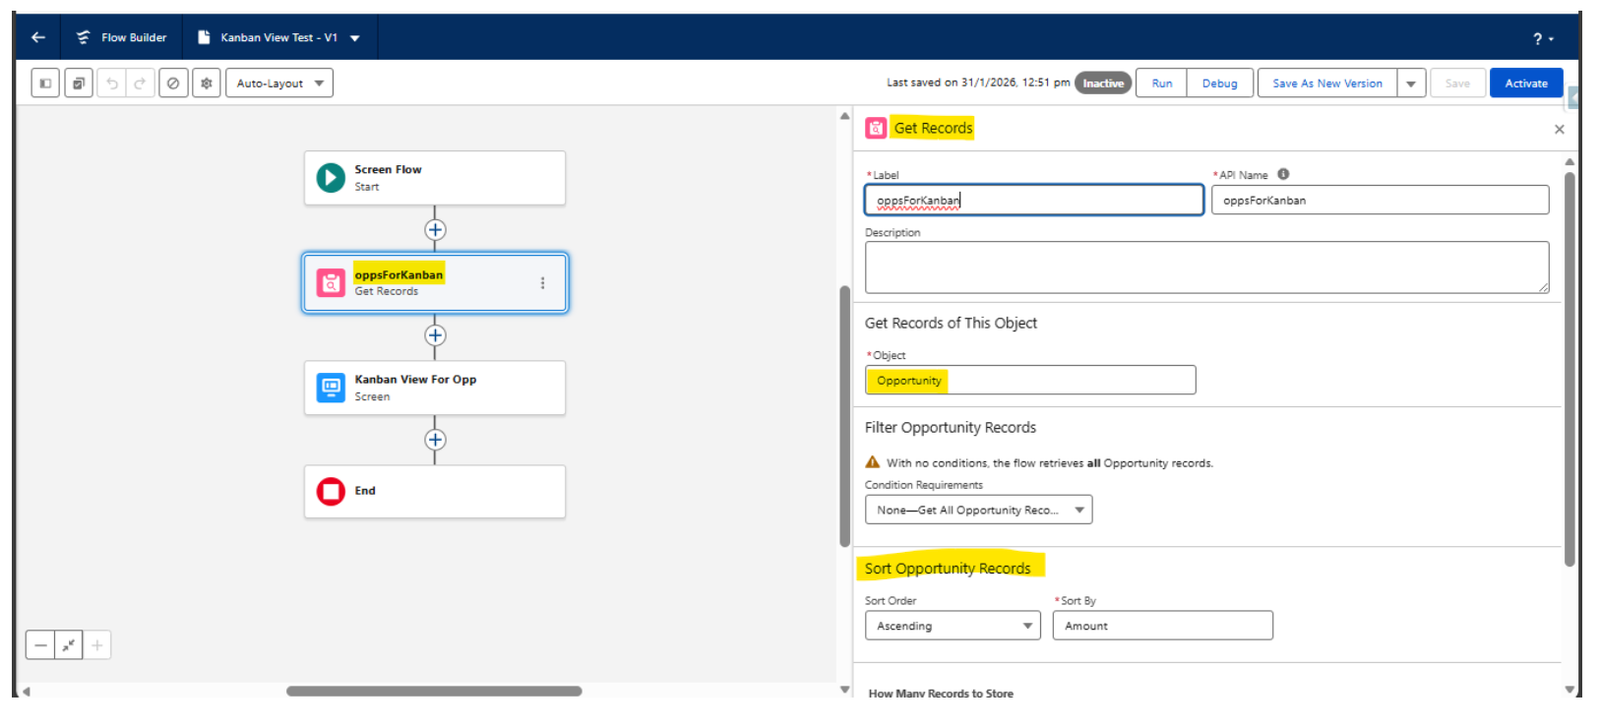Toggle the toolbox panel icon
The image size is (1600, 720).
click(45, 83)
